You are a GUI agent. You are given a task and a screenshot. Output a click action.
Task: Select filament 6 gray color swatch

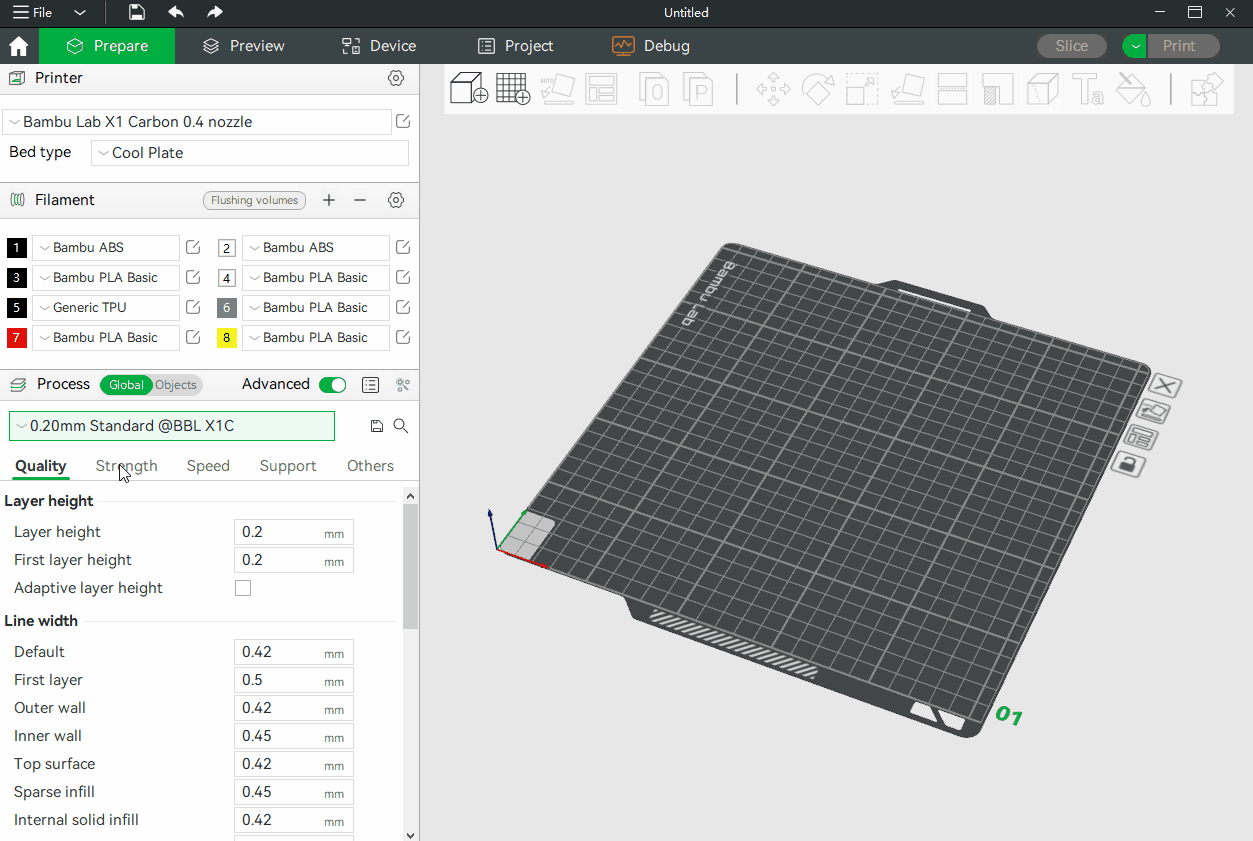pos(227,308)
